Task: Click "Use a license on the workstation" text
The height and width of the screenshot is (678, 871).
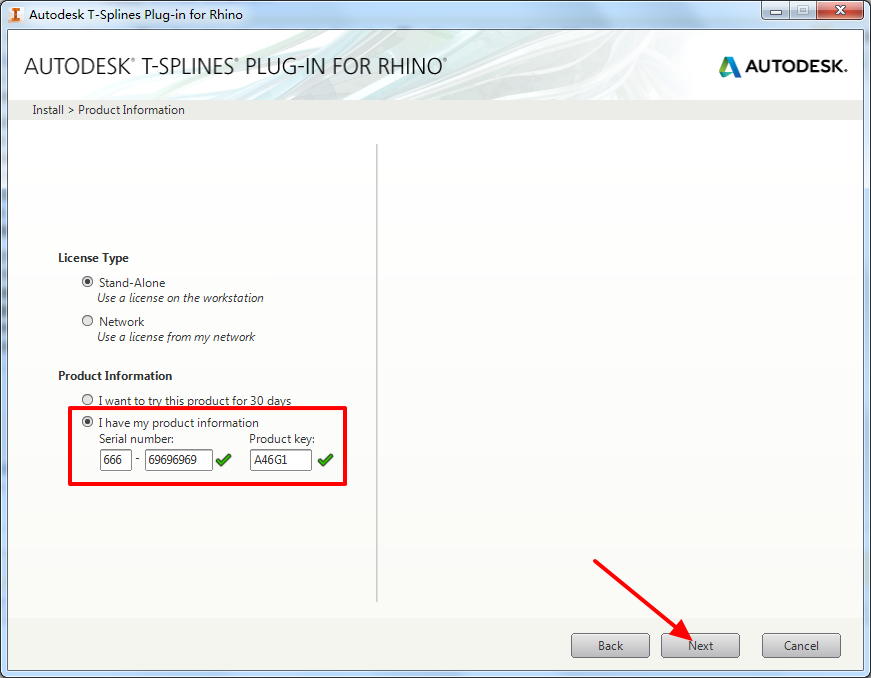Action: tap(181, 298)
